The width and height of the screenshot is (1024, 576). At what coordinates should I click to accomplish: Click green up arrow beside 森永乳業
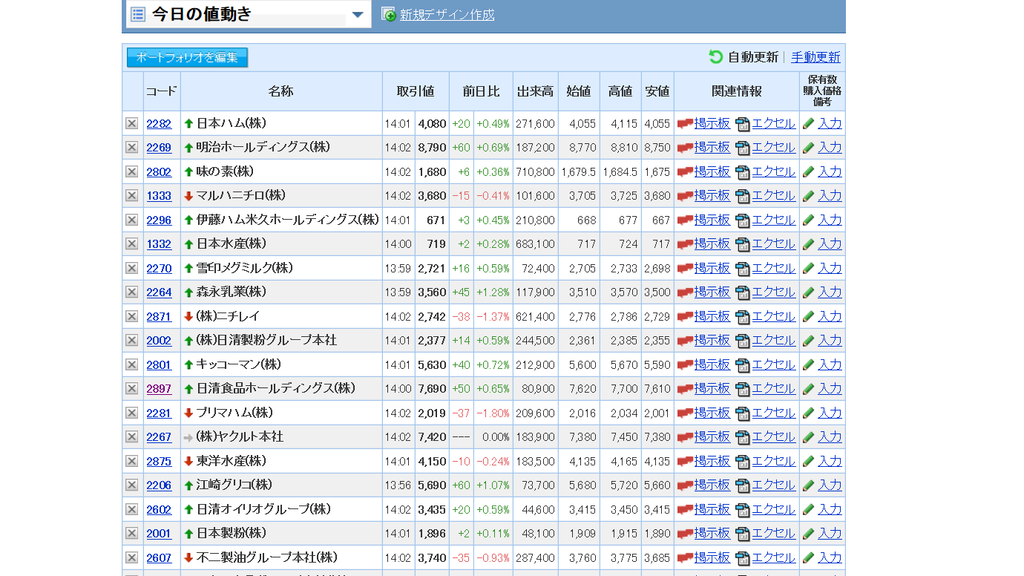pyautogui.click(x=189, y=293)
